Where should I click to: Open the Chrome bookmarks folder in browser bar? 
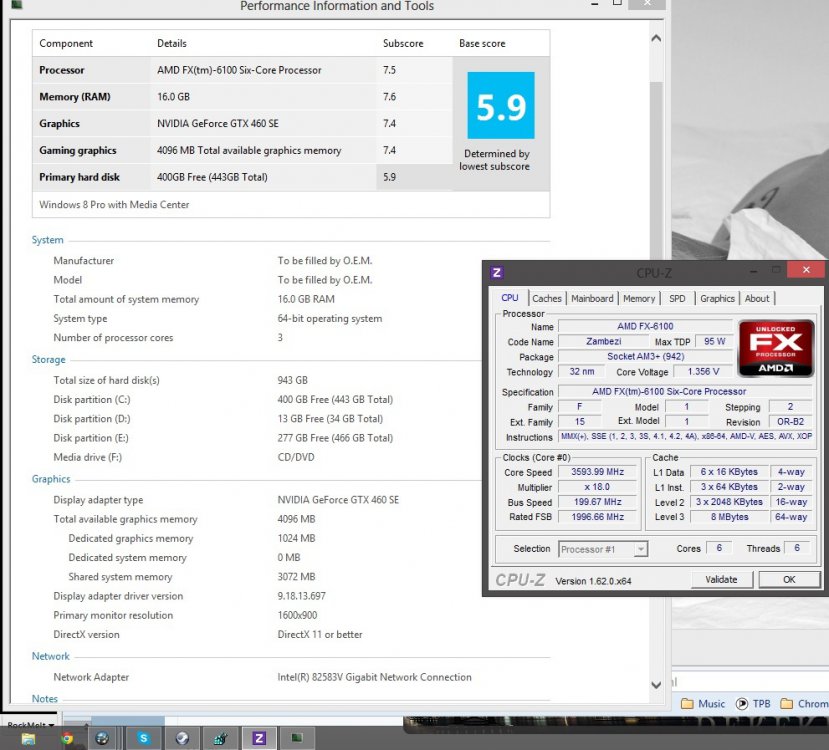pos(805,703)
